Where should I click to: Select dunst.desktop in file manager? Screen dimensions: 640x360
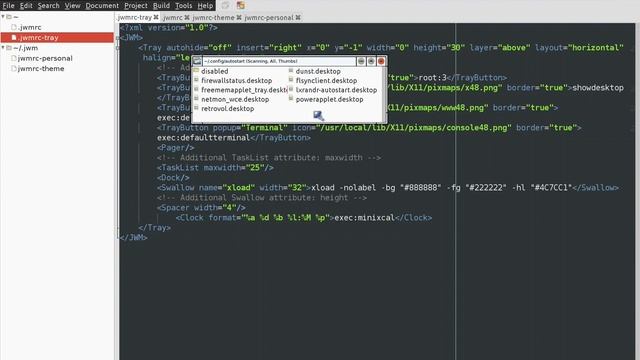coord(318,71)
